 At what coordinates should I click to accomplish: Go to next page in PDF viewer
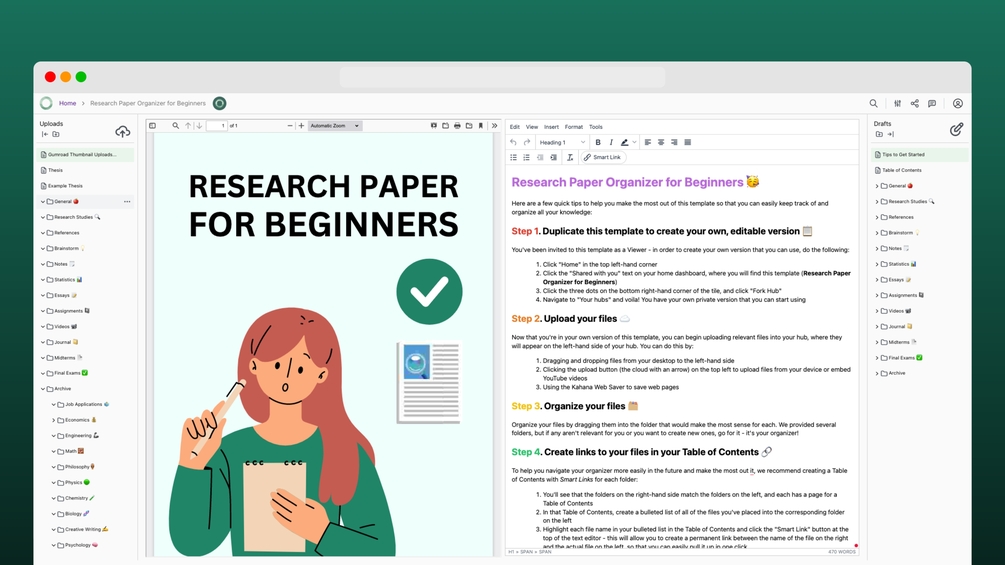point(199,126)
